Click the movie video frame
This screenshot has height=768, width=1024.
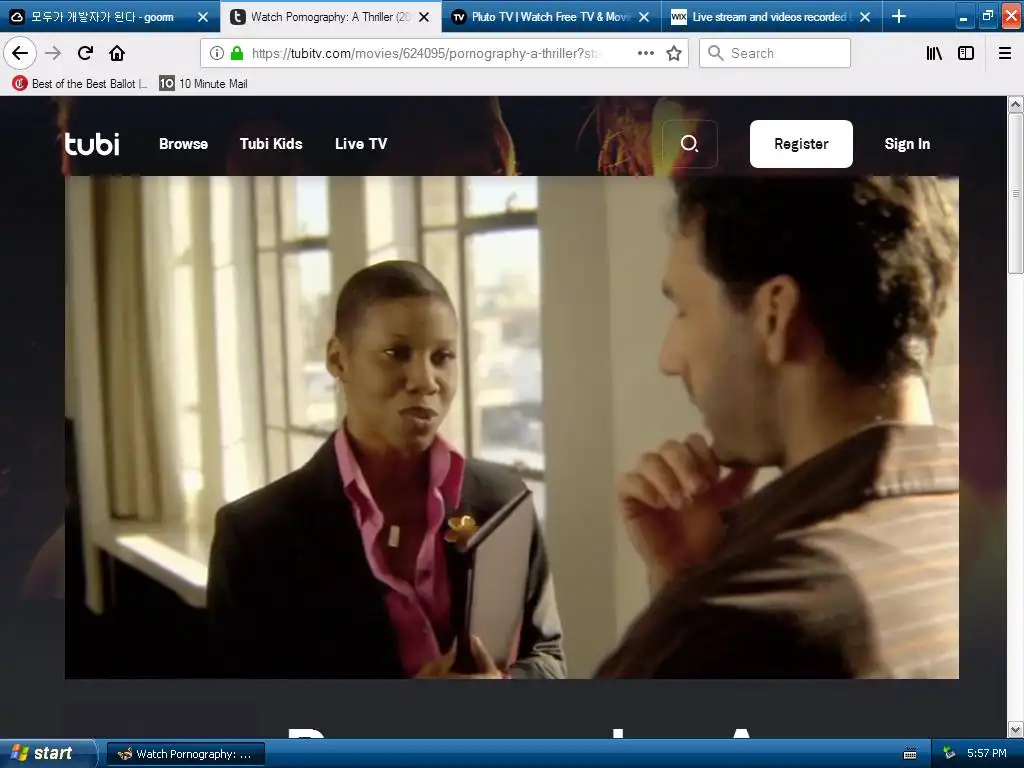tap(511, 427)
